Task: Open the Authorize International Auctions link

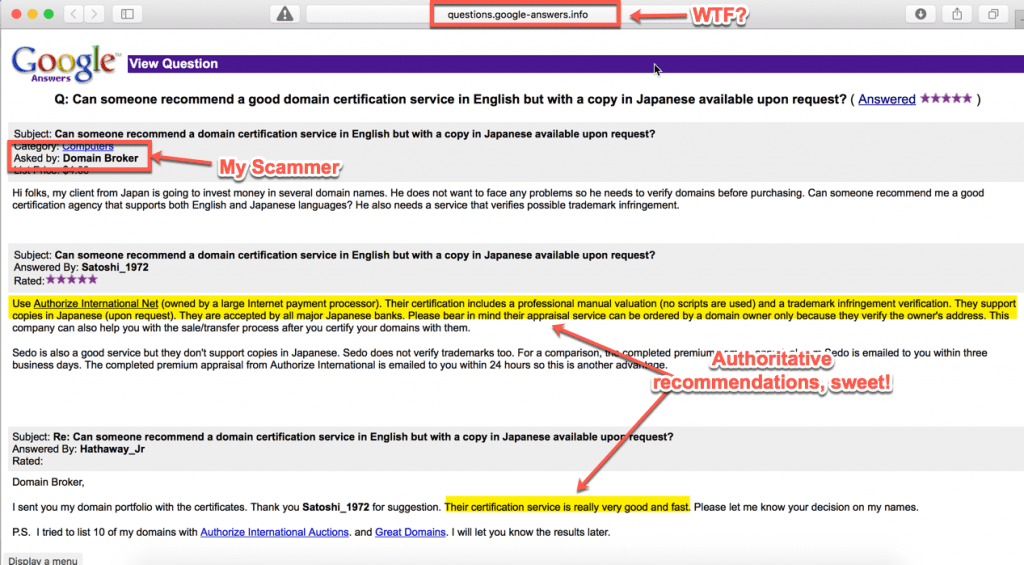Action: coord(274,532)
